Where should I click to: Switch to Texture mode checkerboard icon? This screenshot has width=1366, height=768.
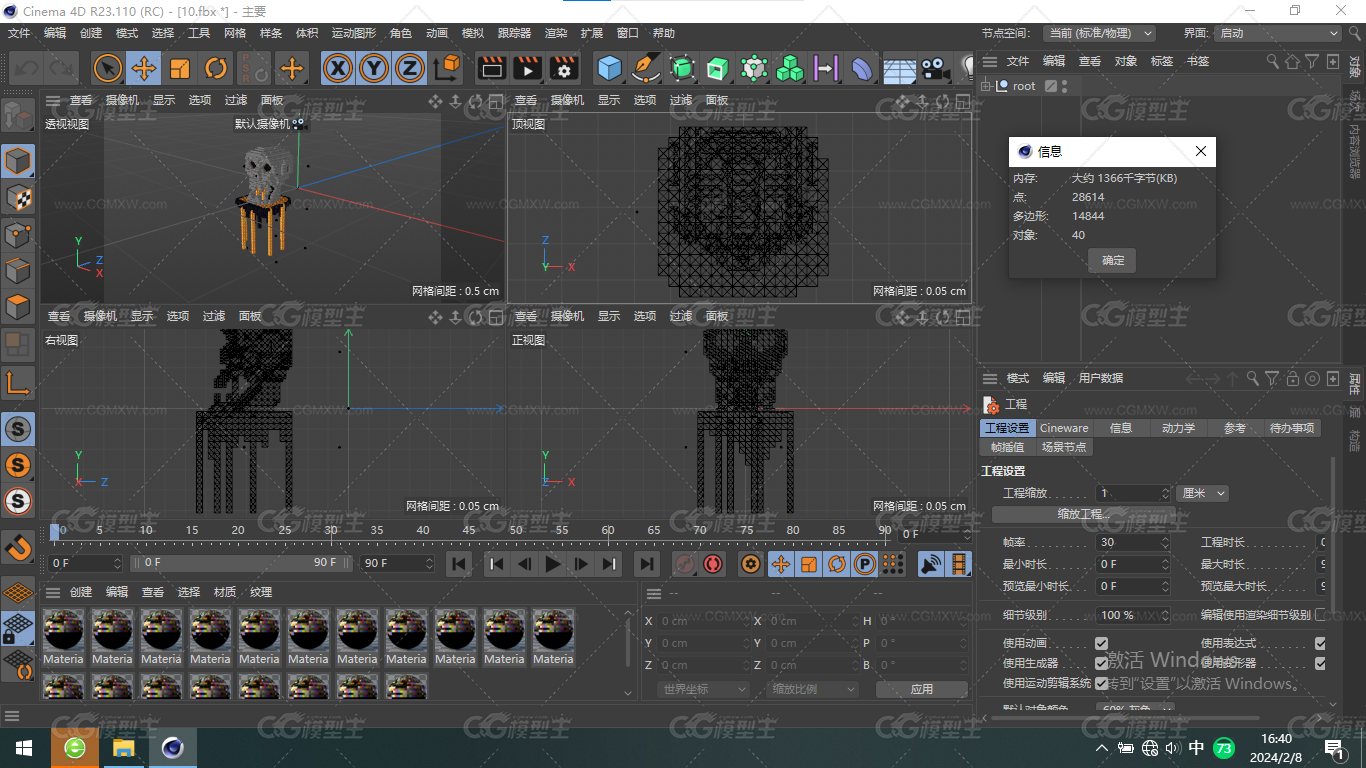pyautogui.click(x=18, y=198)
